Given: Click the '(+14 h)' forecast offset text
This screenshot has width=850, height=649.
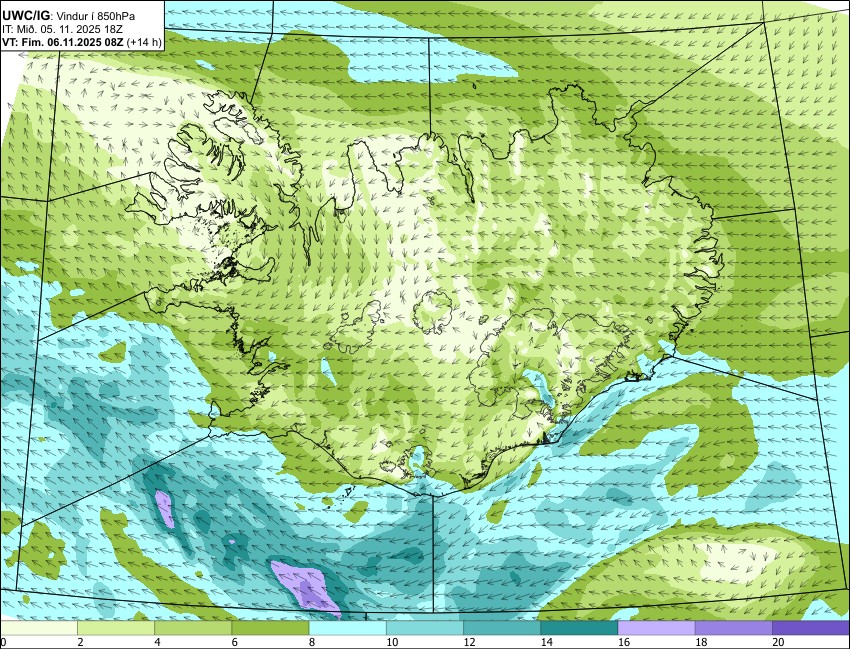Looking at the screenshot, I should coord(144,43).
